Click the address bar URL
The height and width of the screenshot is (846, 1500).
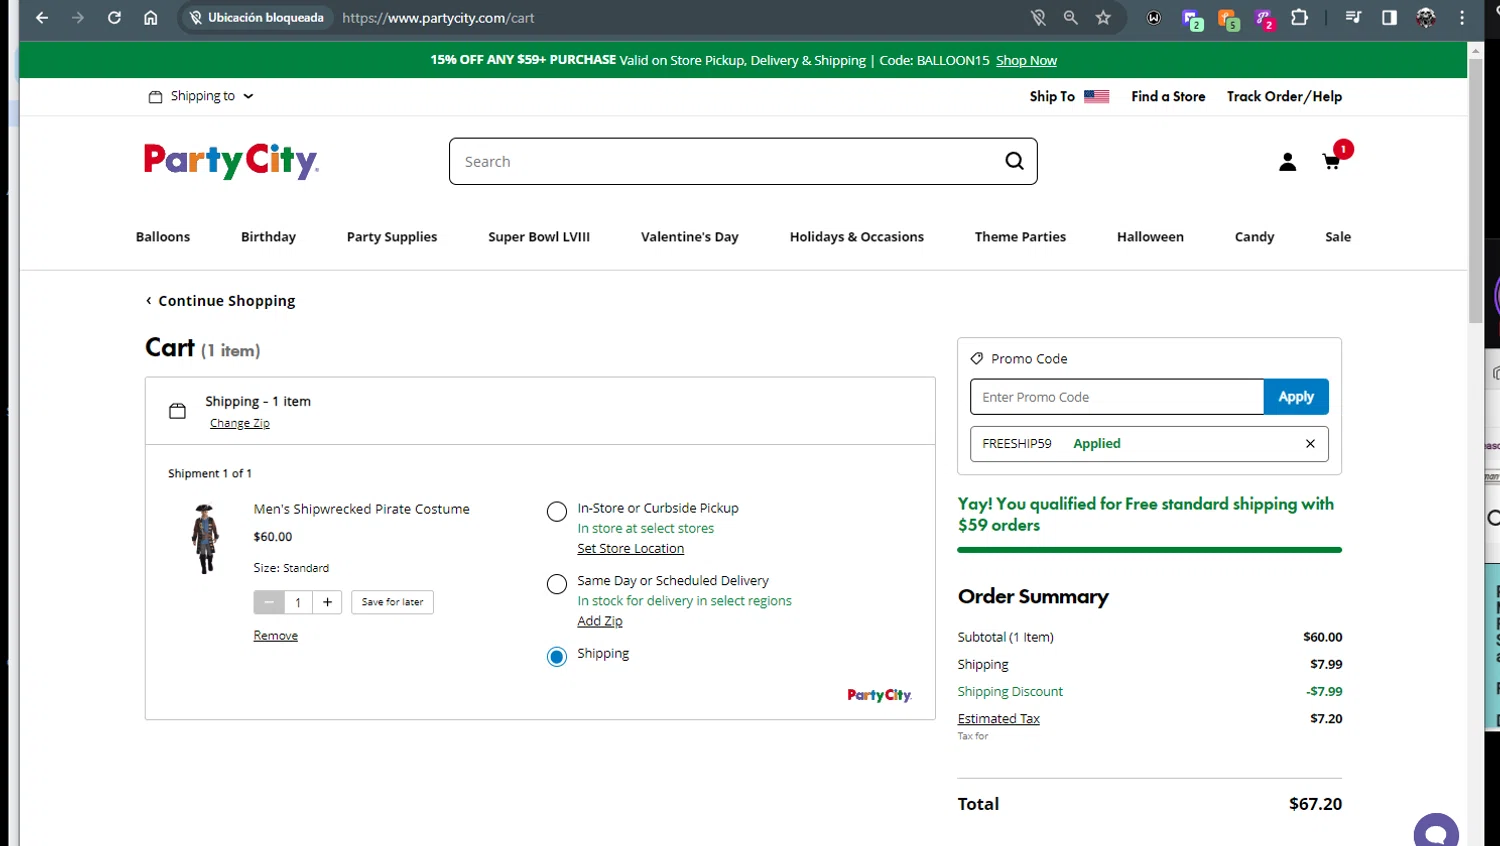pos(438,18)
